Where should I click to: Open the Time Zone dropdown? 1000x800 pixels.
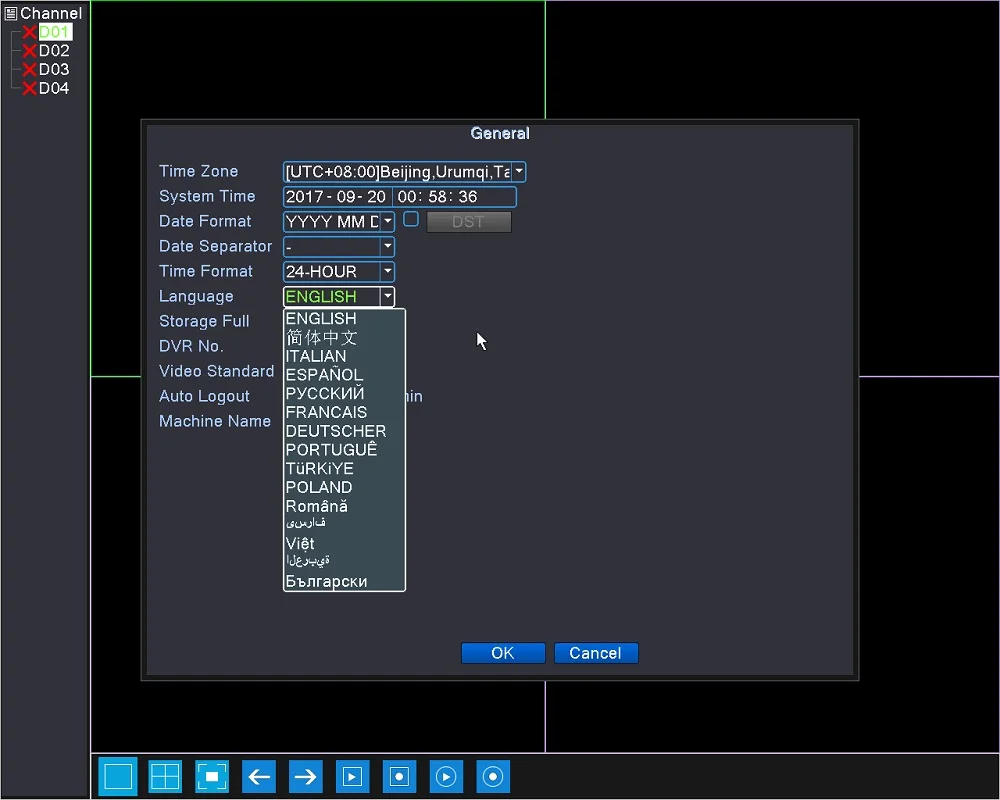point(519,172)
